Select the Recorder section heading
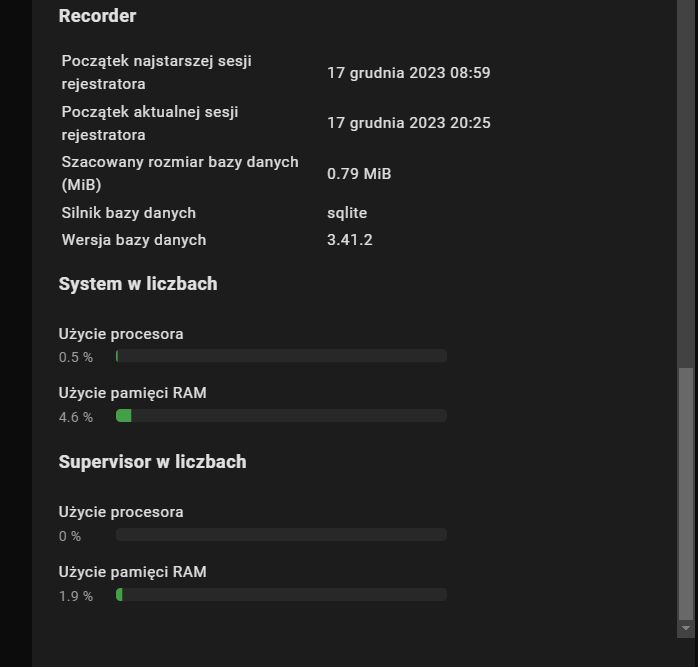The height and width of the screenshot is (667, 698). click(97, 16)
